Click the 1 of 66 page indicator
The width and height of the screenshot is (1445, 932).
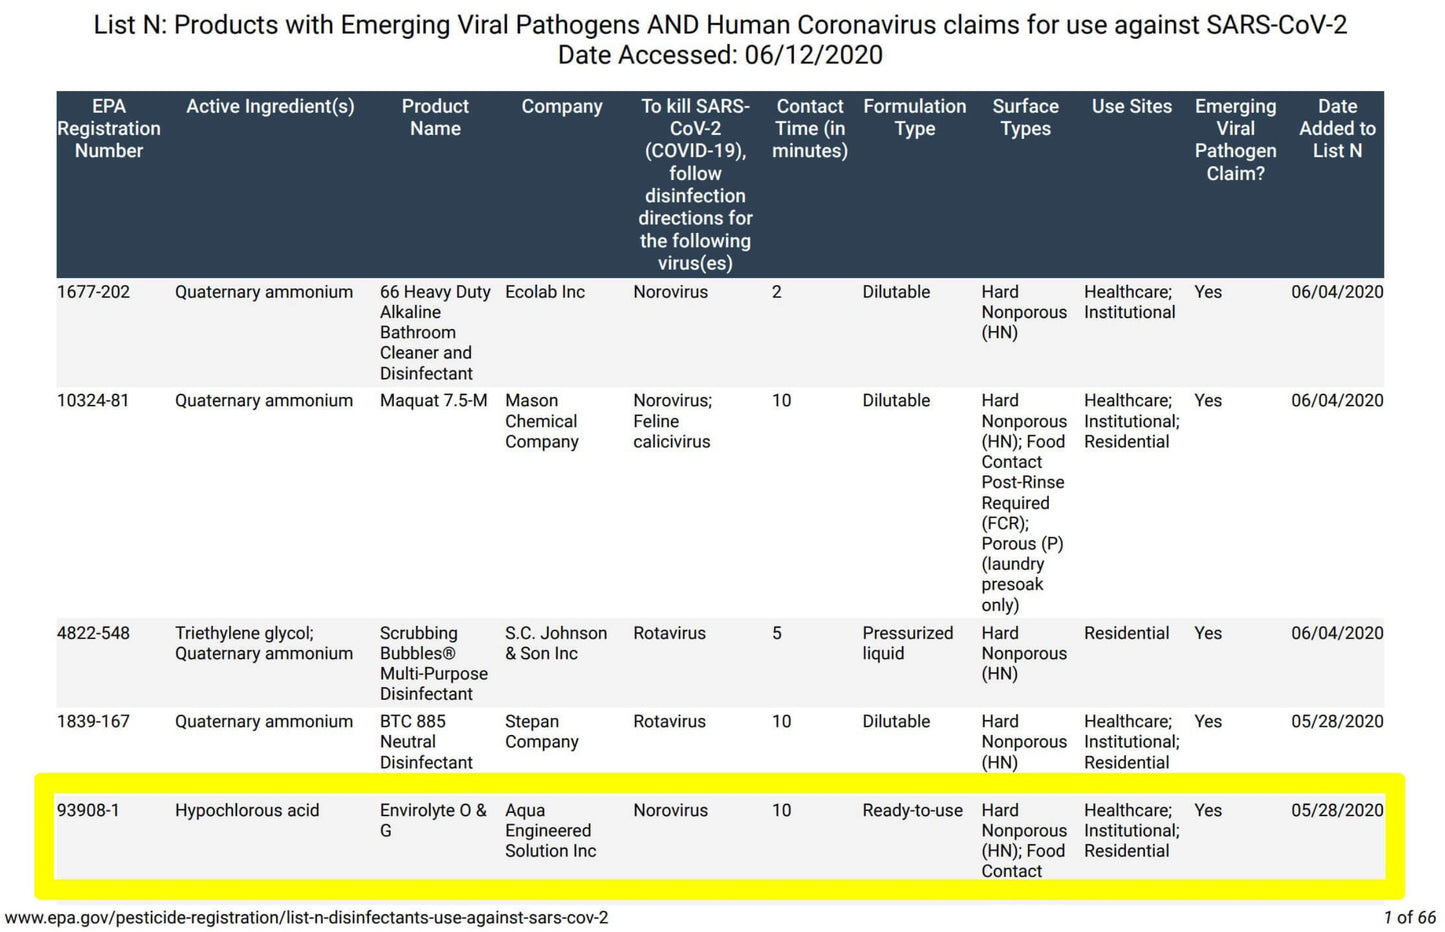click(1409, 918)
